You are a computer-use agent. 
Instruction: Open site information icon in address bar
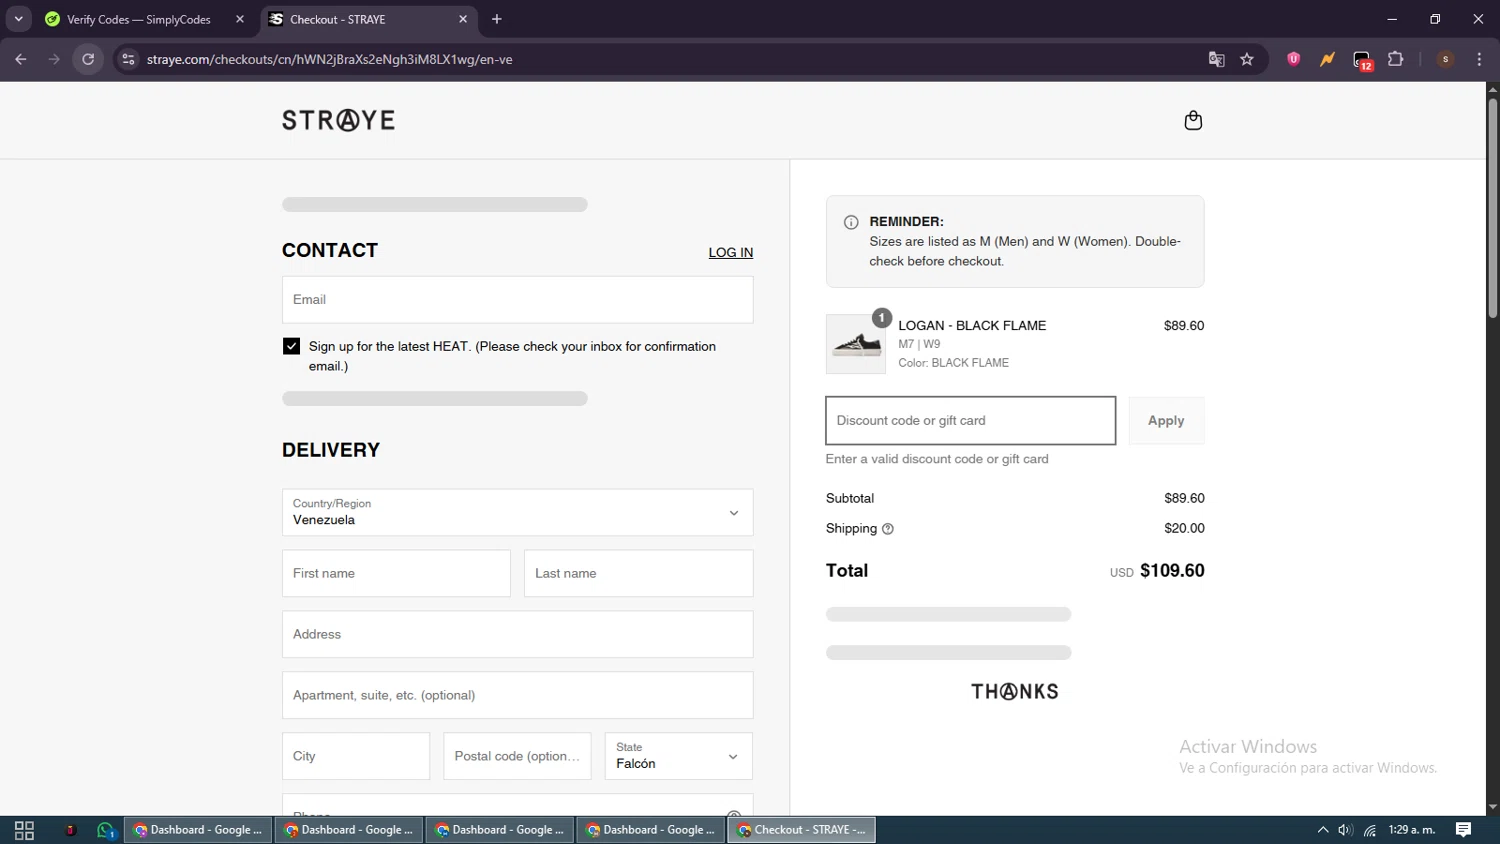click(128, 59)
